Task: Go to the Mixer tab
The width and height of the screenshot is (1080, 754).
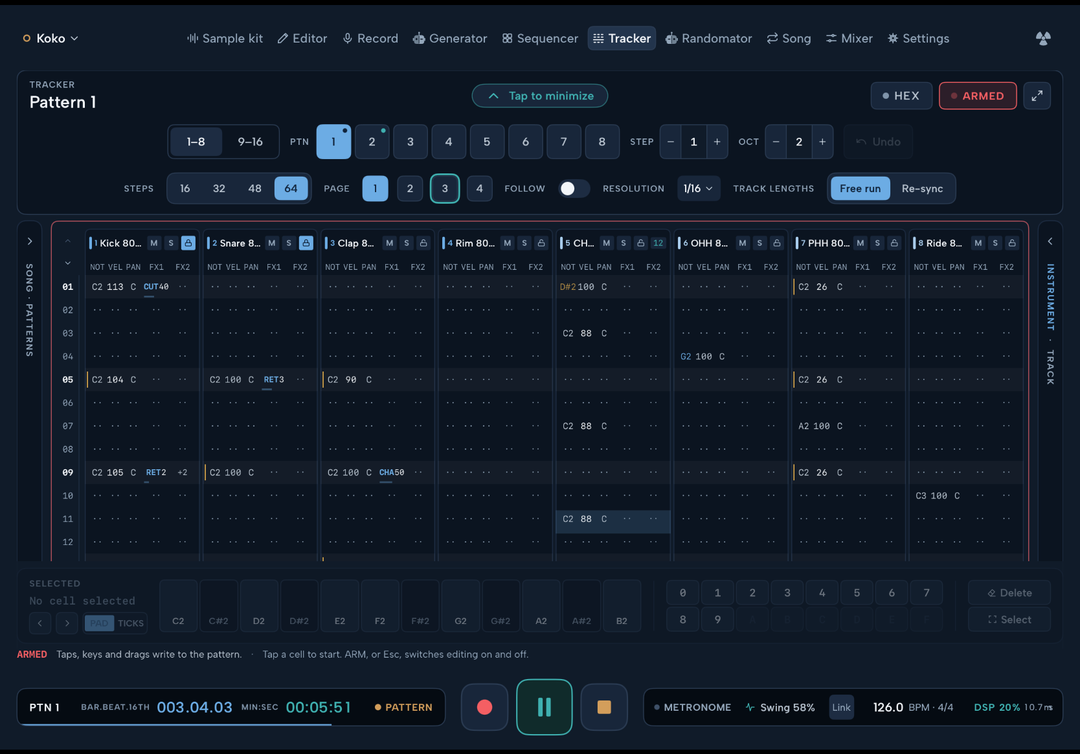Action: [x=849, y=39]
